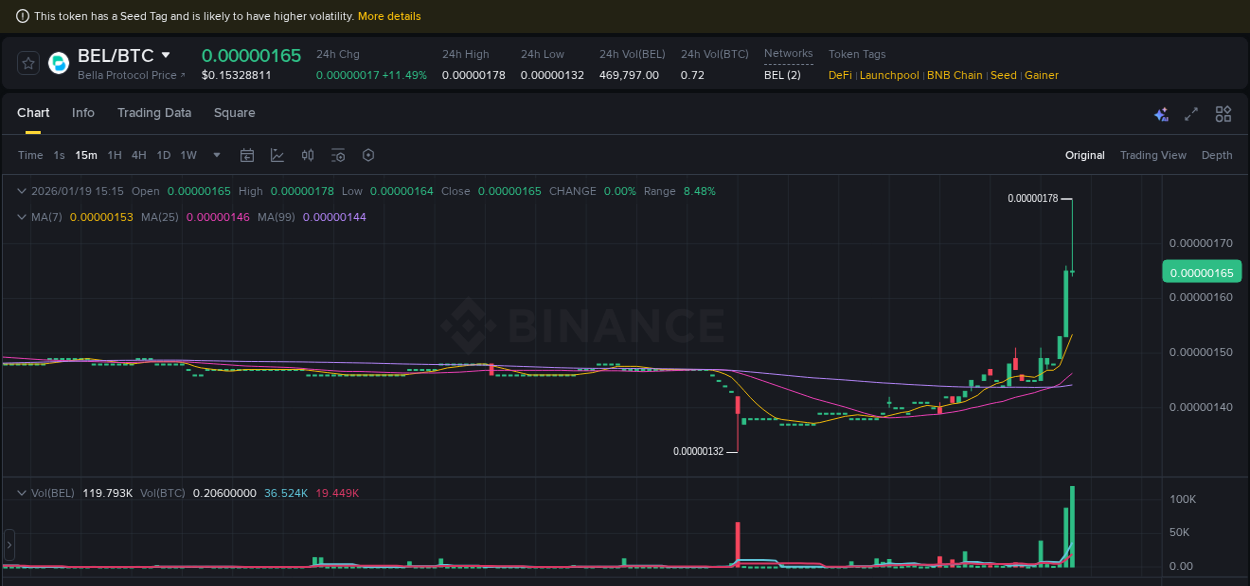The image size is (1250, 586).
Task: Collapse the OHLC info row chevron
Action: 22,191
